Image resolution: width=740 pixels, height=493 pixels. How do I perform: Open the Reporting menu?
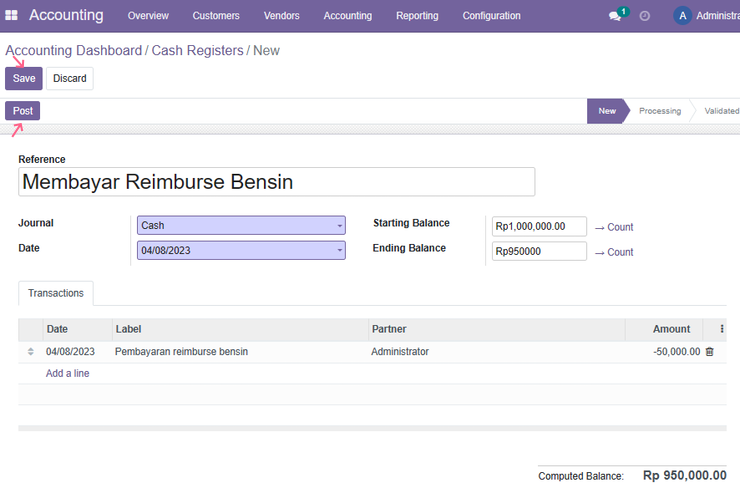417,16
